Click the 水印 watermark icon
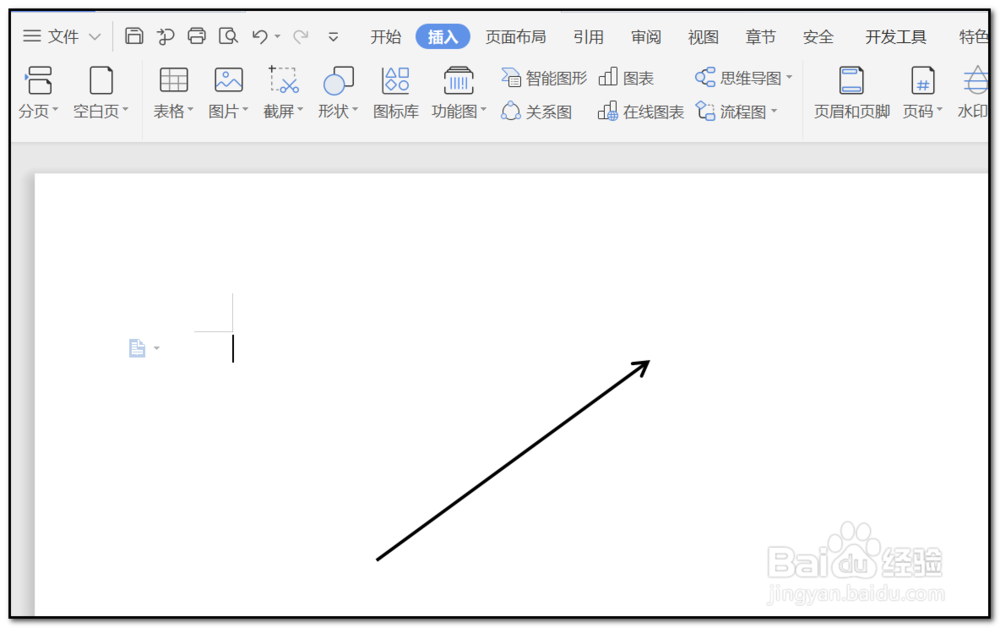The image size is (1000, 628). [x=976, y=80]
